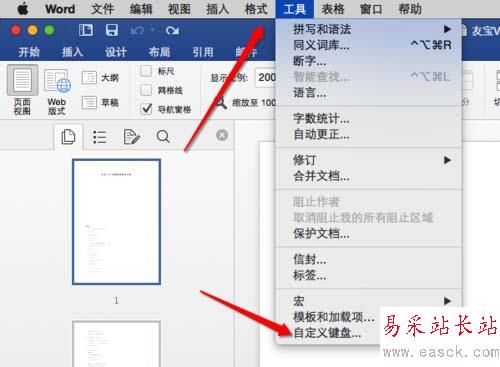Save the document with floppy disk icon
Viewport: 500px width, 367px height.
[112, 30]
